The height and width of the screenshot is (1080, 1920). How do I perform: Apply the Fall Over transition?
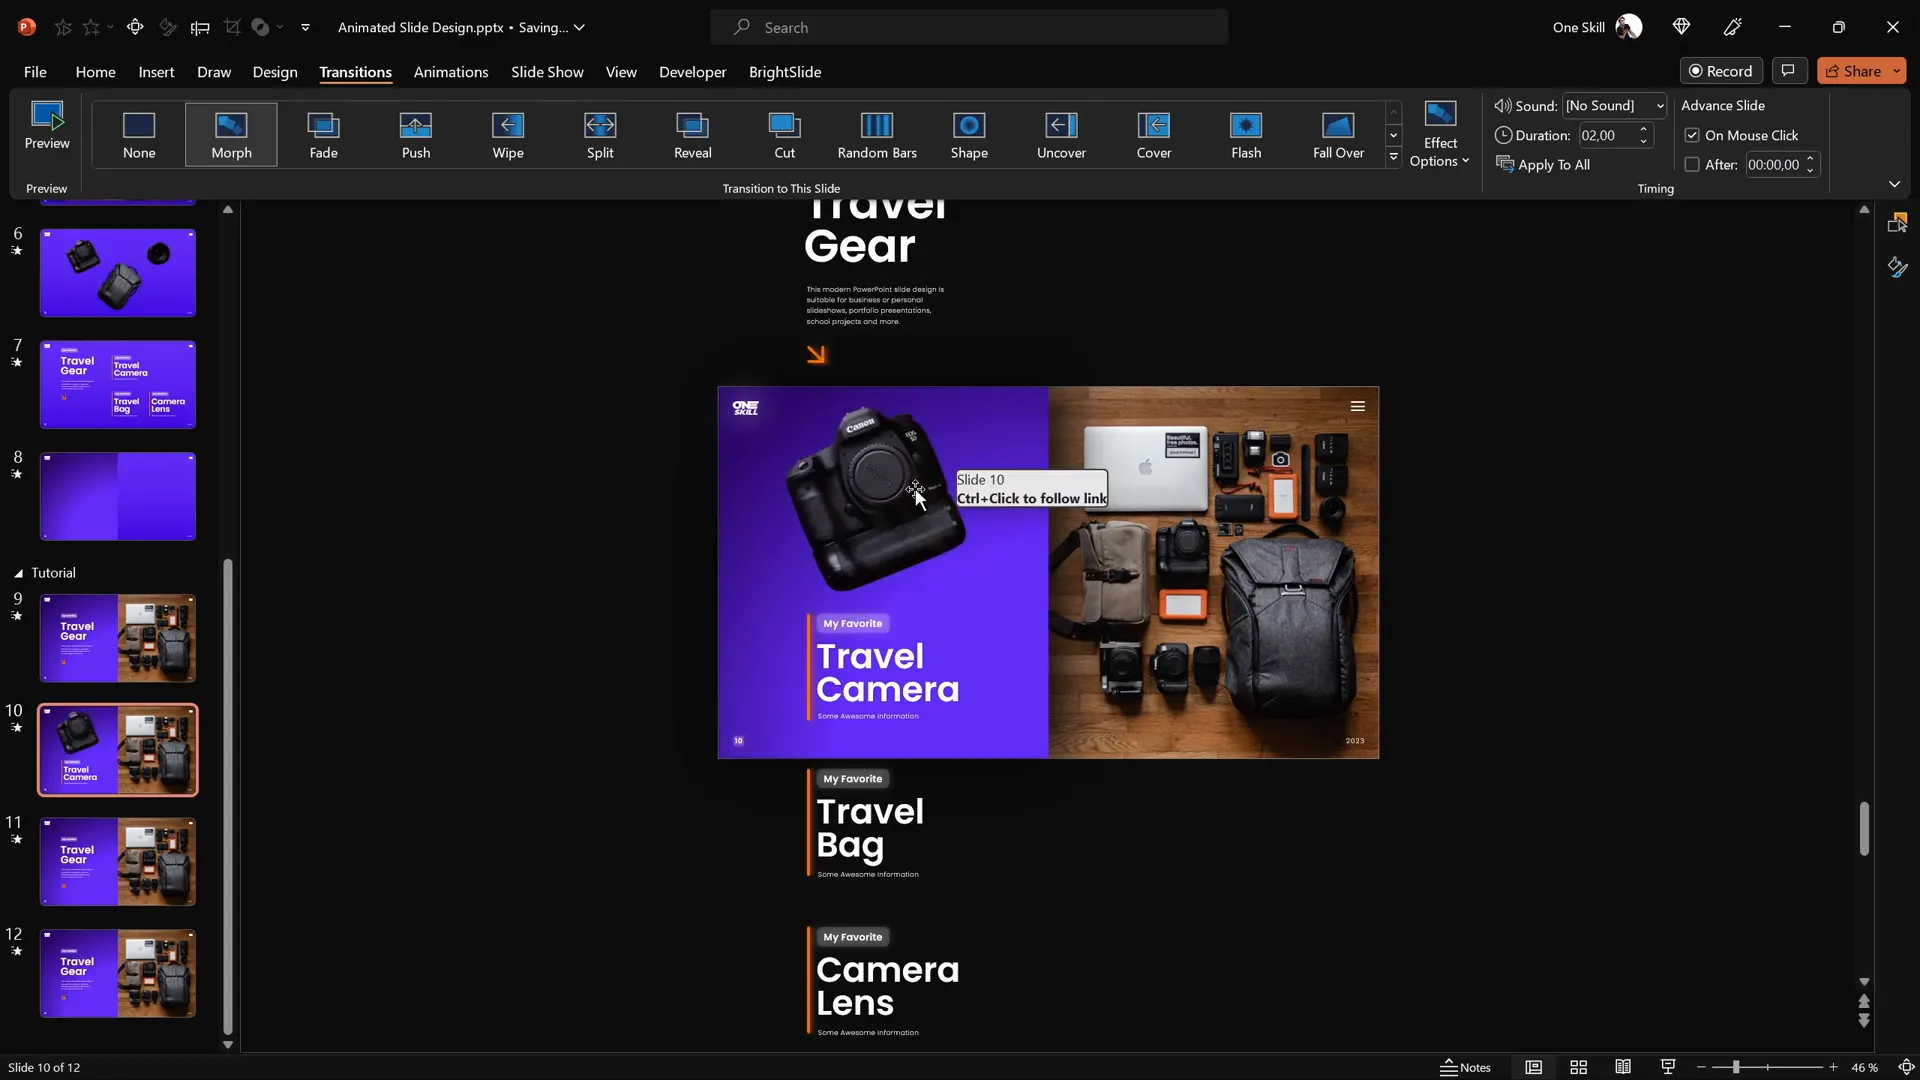(1338, 134)
